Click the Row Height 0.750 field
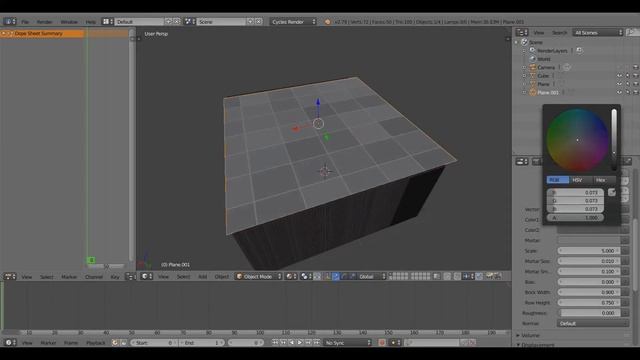Image resolution: width=640 pixels, height=360 pixels. (589, 302)
